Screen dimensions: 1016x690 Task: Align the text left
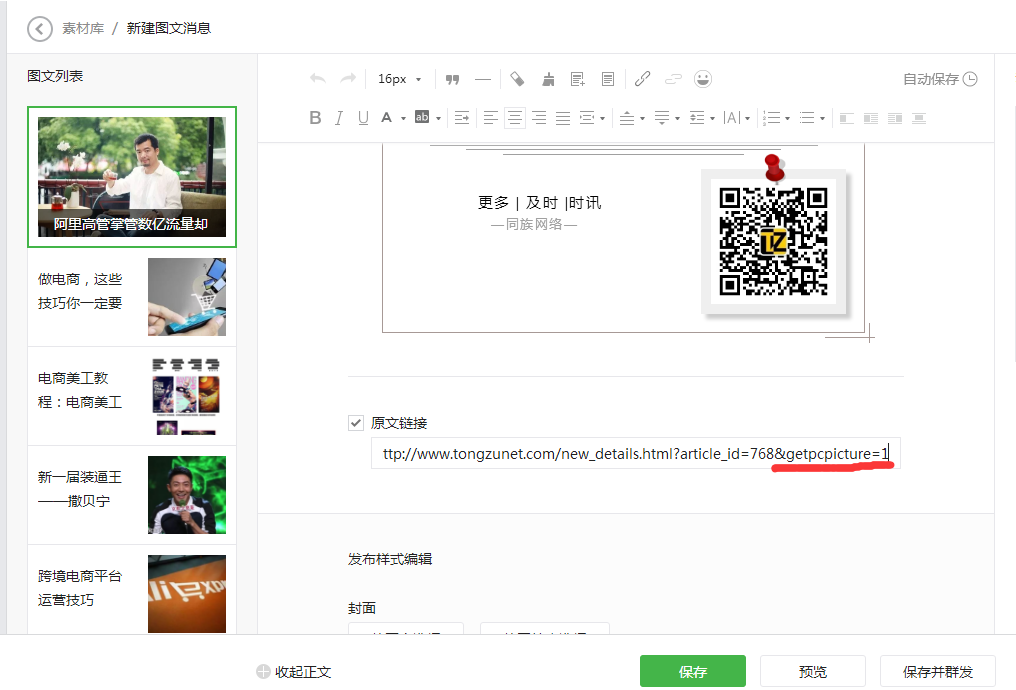491,118
